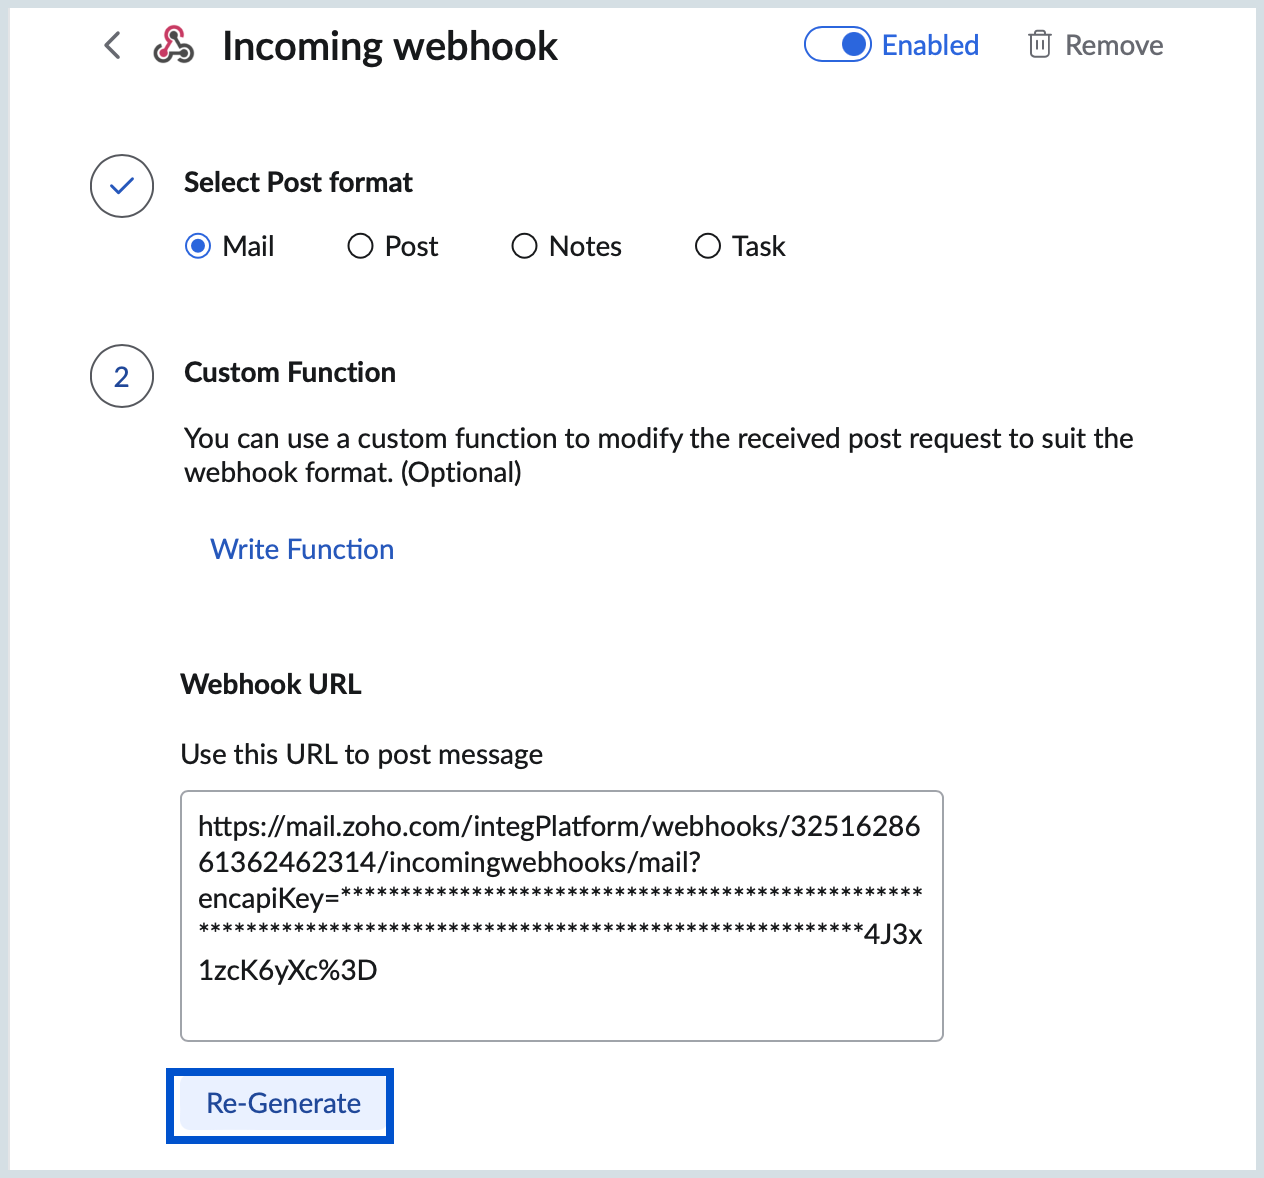This screenshot has height=1178, width=1264.
Task: Click the Enabled status label
Action: coord(930,45)
